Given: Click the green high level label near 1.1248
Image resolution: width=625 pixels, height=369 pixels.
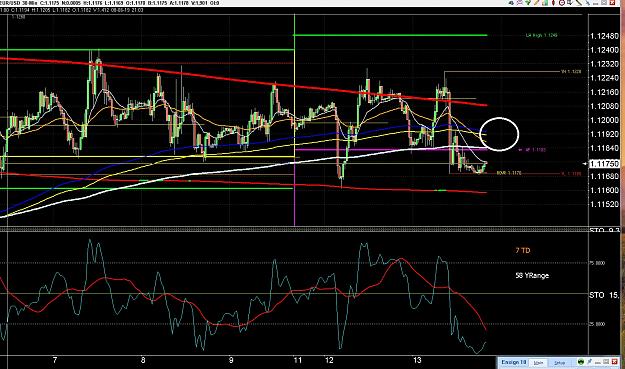Looking at the screenshot, I should click(x=541, y=35).
